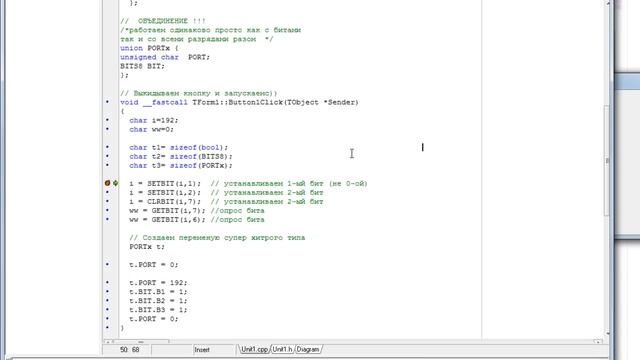Viewport: 640px width, 360px height.
Task: Place cursor on line BITS8 BIT;
Action: tap(142, 66)
